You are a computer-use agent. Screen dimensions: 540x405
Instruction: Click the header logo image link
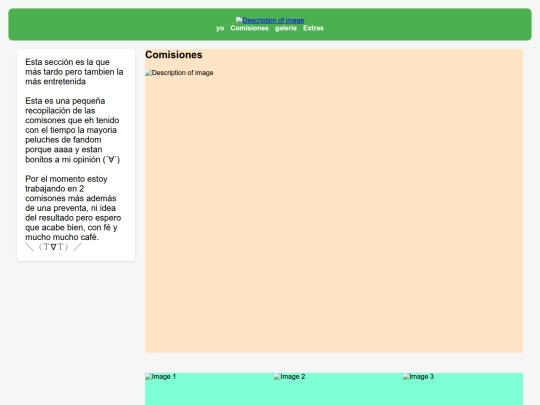pyautogui.click(x=270, y=20)
